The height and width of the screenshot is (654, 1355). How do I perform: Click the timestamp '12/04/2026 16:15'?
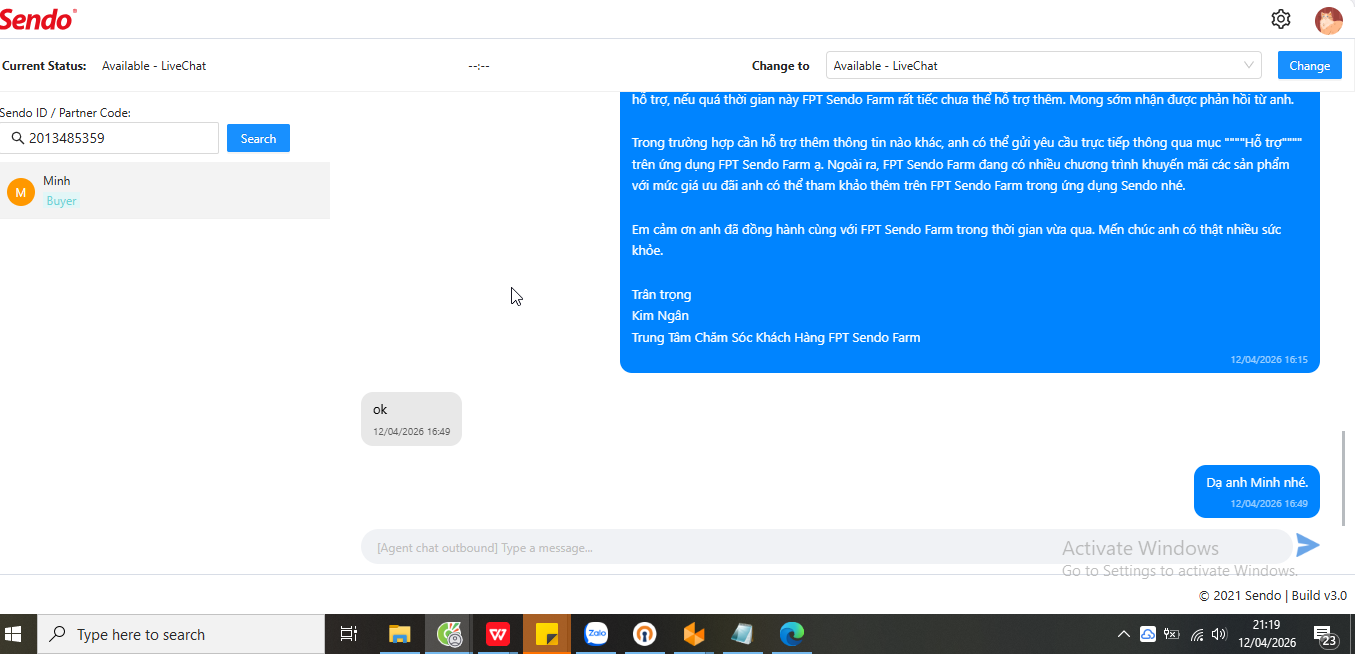click(1268, 359)
